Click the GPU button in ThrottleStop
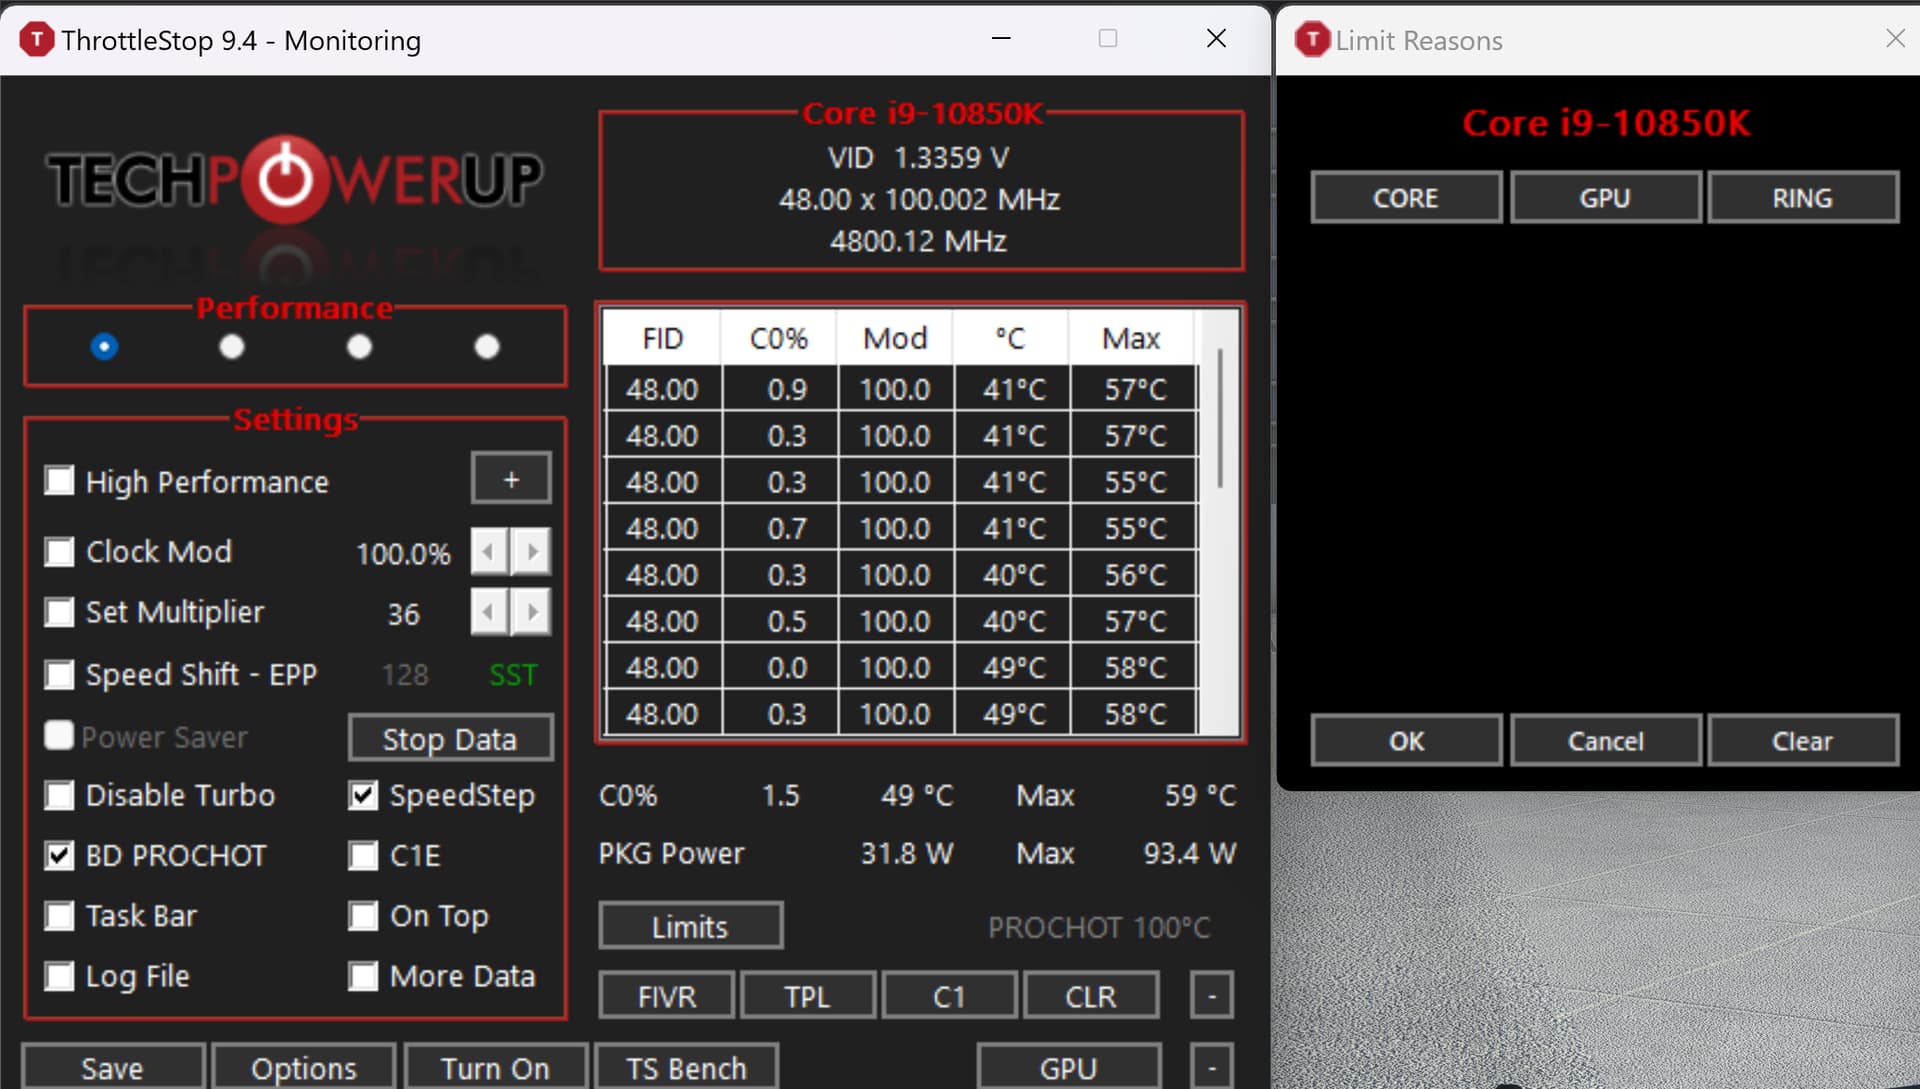The height and width of the screenshot is (1089, 1920). [1069, 1067]
